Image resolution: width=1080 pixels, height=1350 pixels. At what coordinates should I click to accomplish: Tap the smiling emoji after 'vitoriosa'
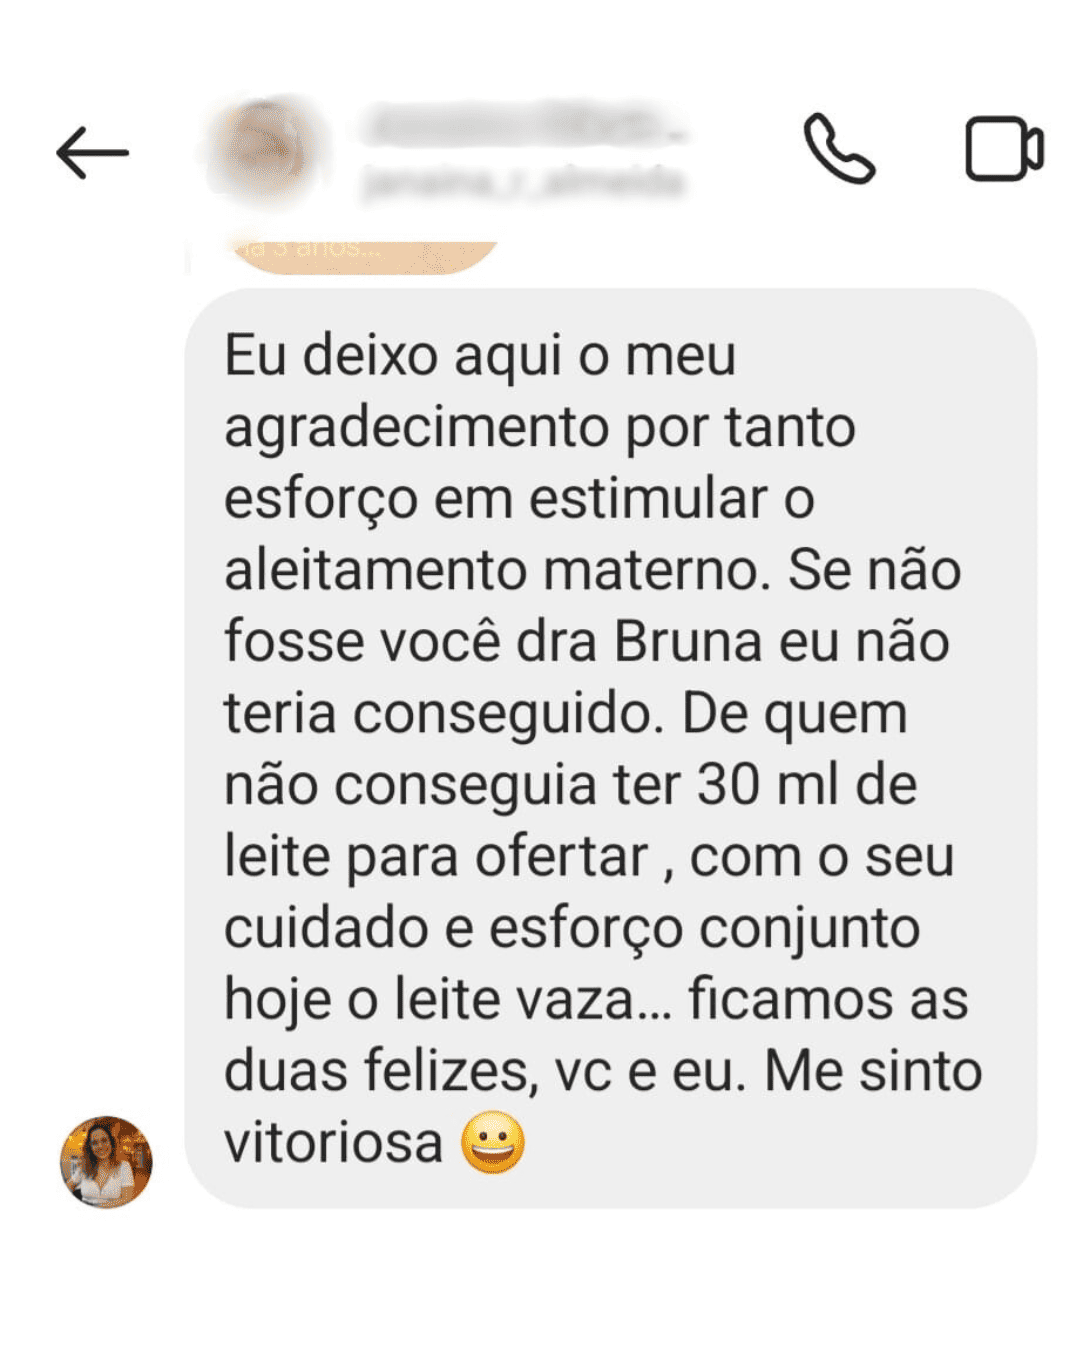point(493,1142)
